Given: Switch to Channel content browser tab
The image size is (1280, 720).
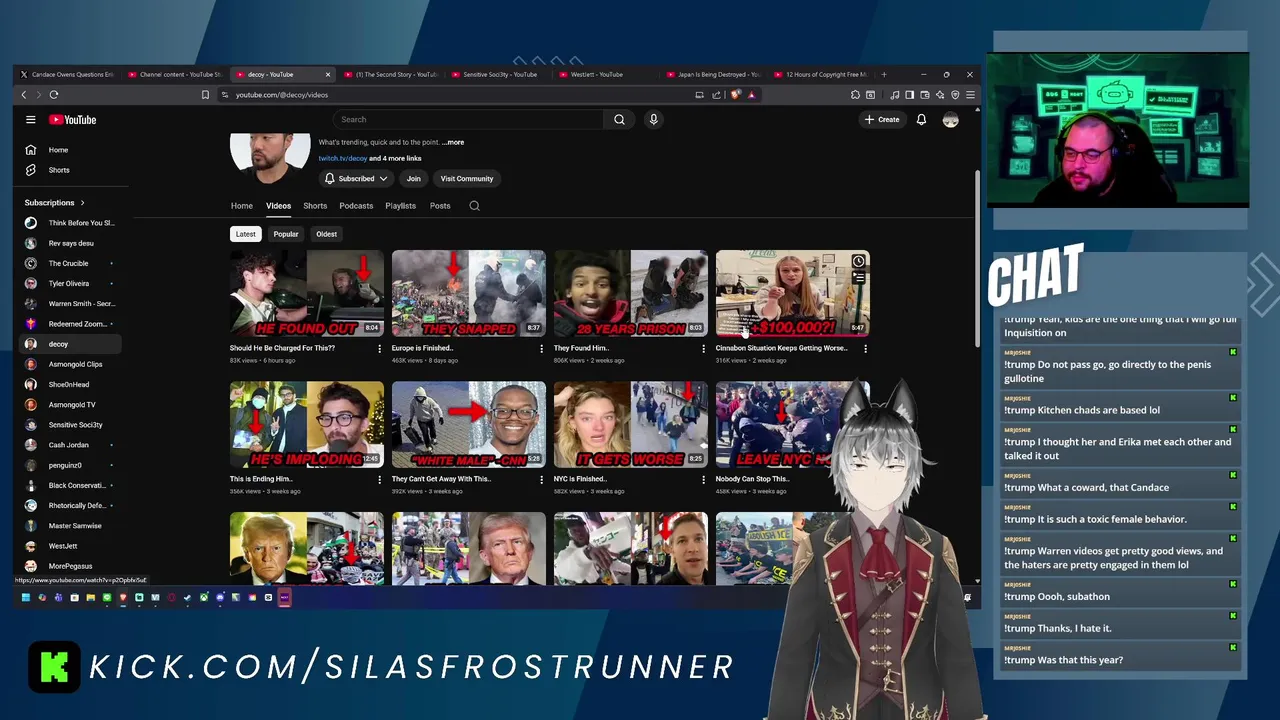Looking at the screenshot, I should (175, 74).
